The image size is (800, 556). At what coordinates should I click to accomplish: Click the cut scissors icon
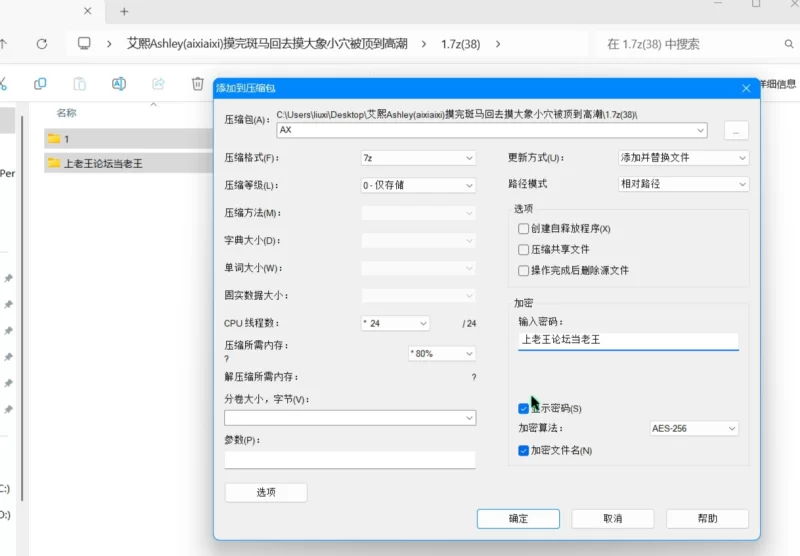[3, 84]
